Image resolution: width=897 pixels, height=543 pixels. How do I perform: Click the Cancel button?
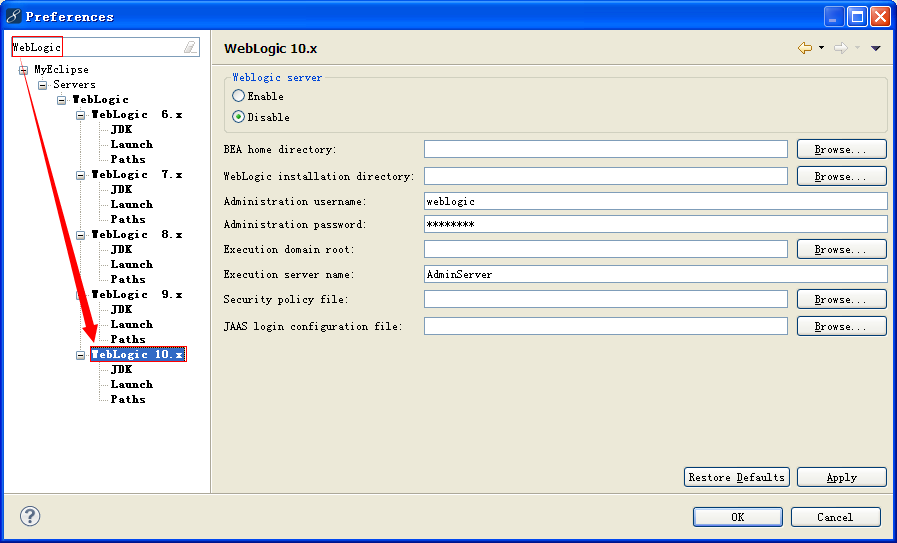pos(836,517)
